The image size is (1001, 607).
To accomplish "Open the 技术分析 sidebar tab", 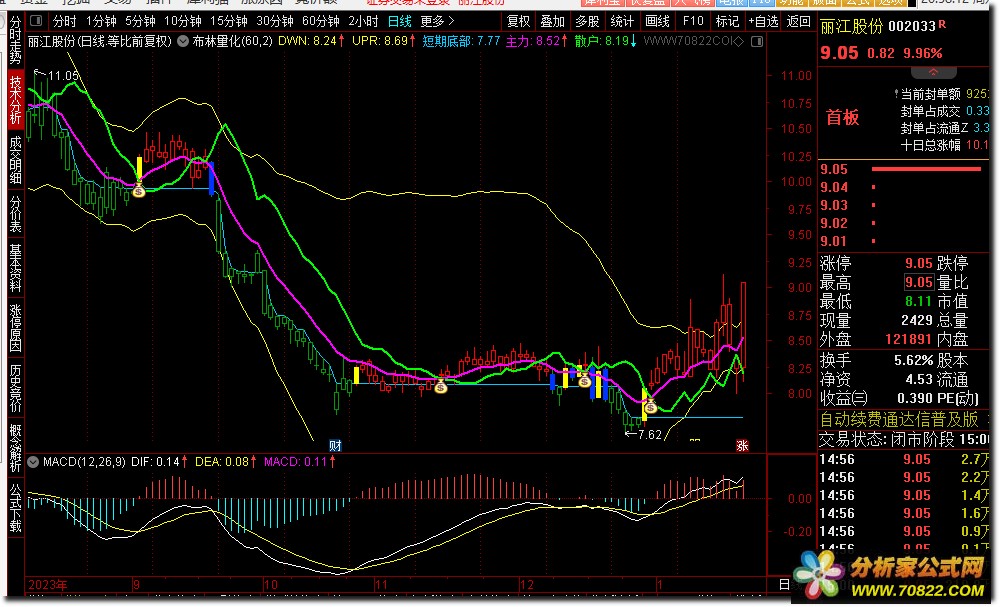I will point(15,100).
